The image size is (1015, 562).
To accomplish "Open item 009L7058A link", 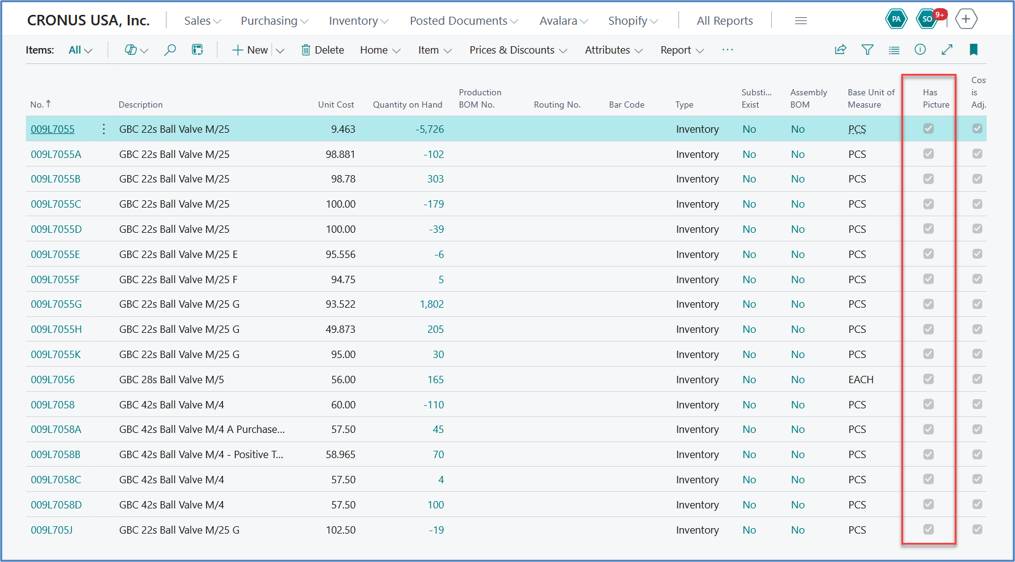I will tap(56, 430).
